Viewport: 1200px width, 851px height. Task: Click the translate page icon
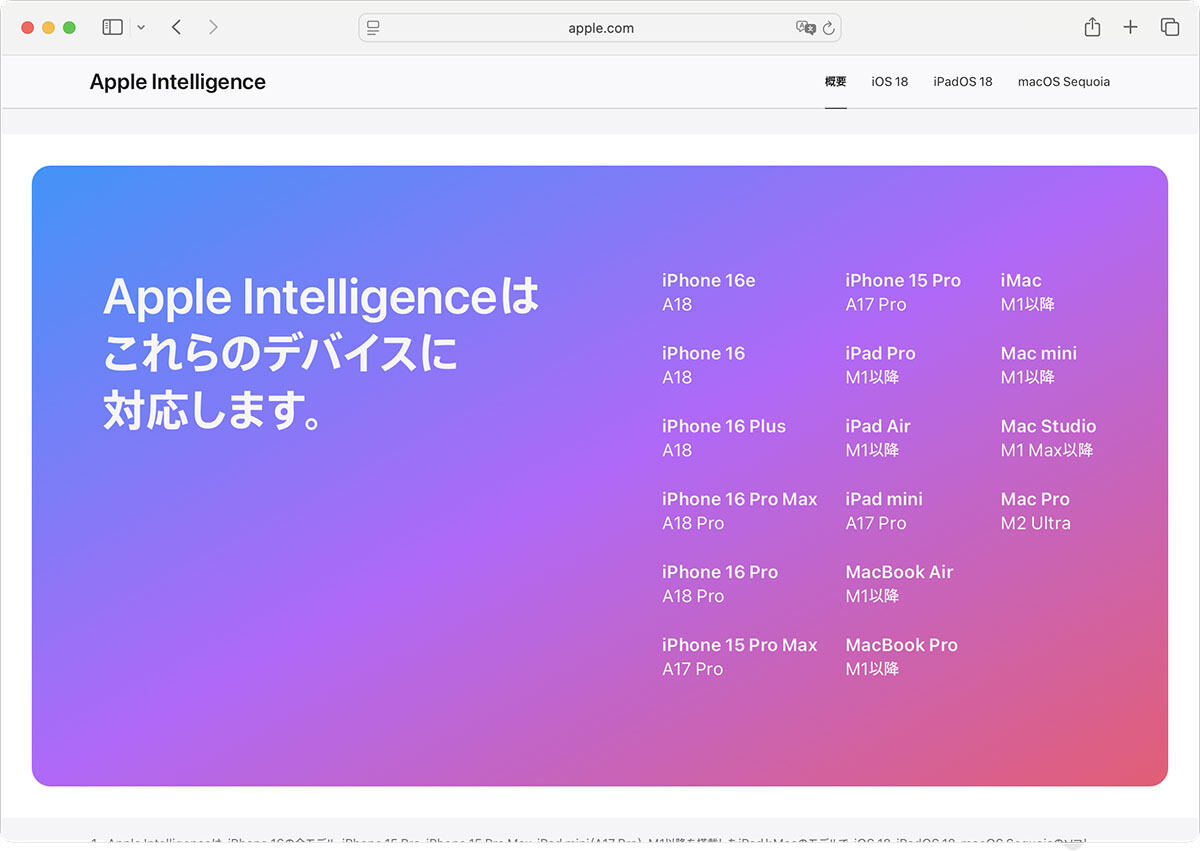coord(805,28)
